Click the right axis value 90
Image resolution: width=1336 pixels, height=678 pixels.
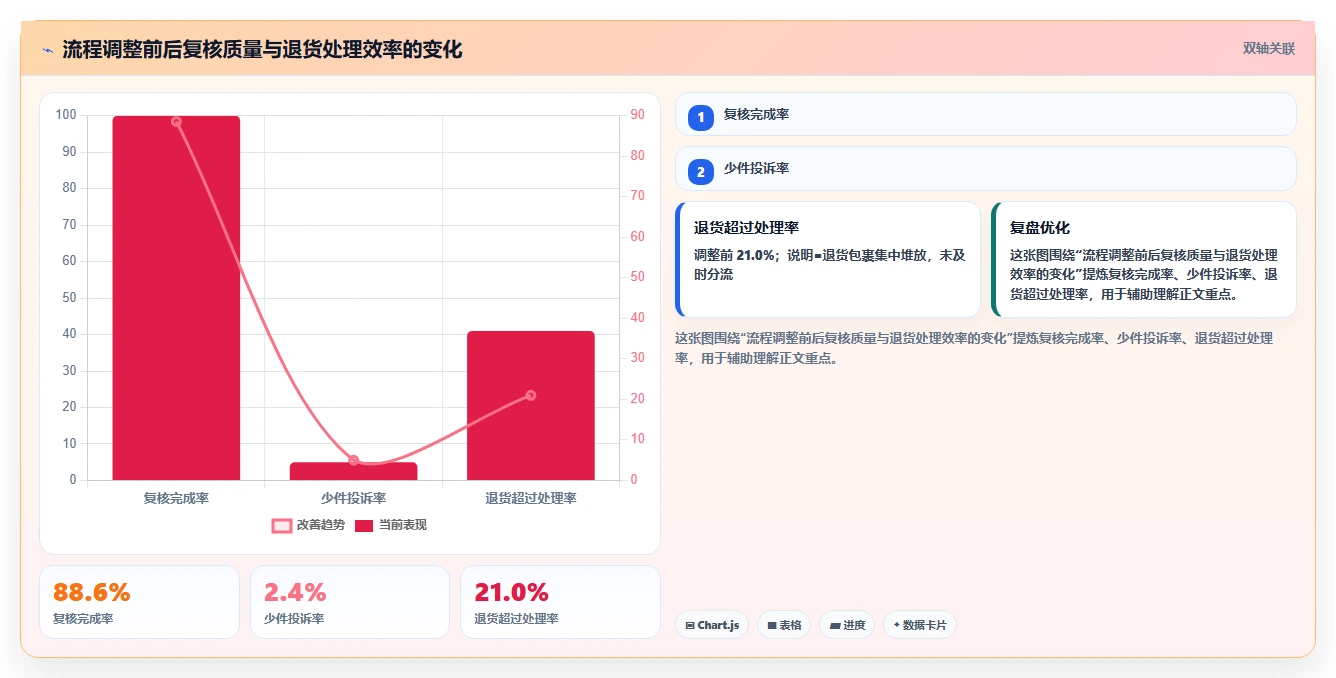click(x=637, y=115)
